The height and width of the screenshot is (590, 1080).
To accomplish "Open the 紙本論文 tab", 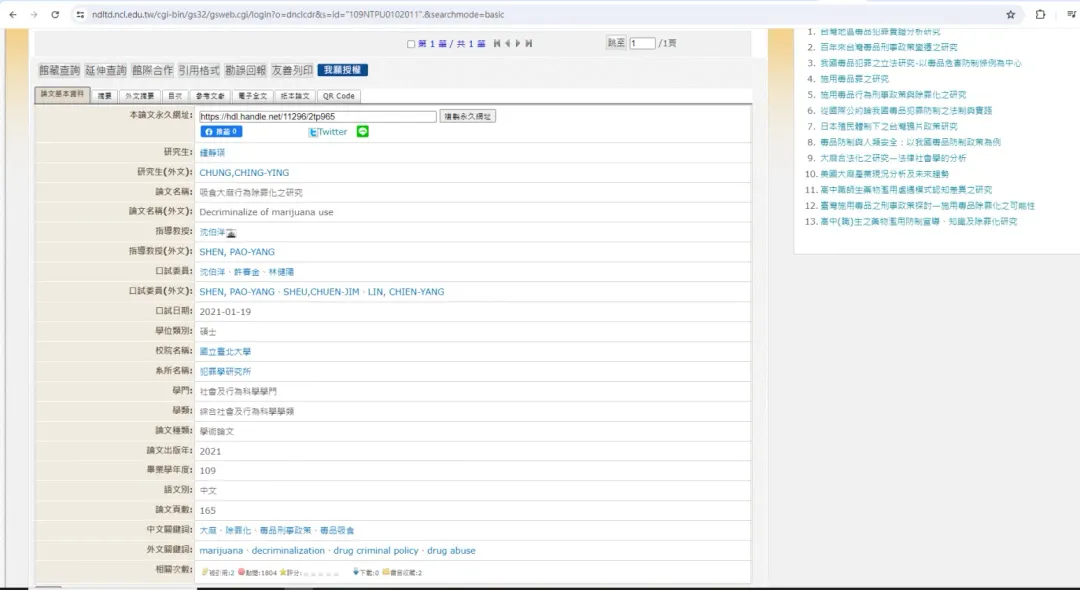I will point(295,96).
